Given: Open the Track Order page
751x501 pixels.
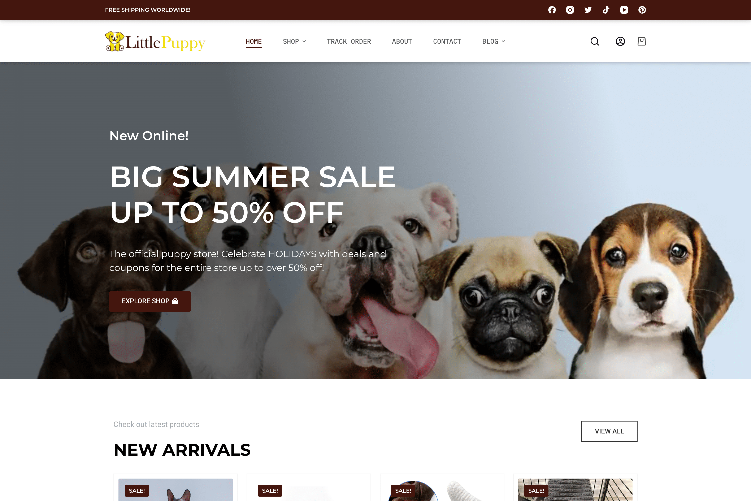Looking at the screenshot, I should (x=349, y=41).
